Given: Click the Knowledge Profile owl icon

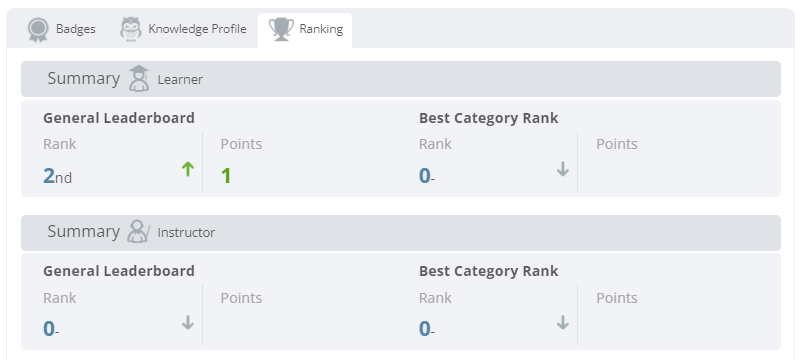Looking at the screenshot, I should pos(131,29).
